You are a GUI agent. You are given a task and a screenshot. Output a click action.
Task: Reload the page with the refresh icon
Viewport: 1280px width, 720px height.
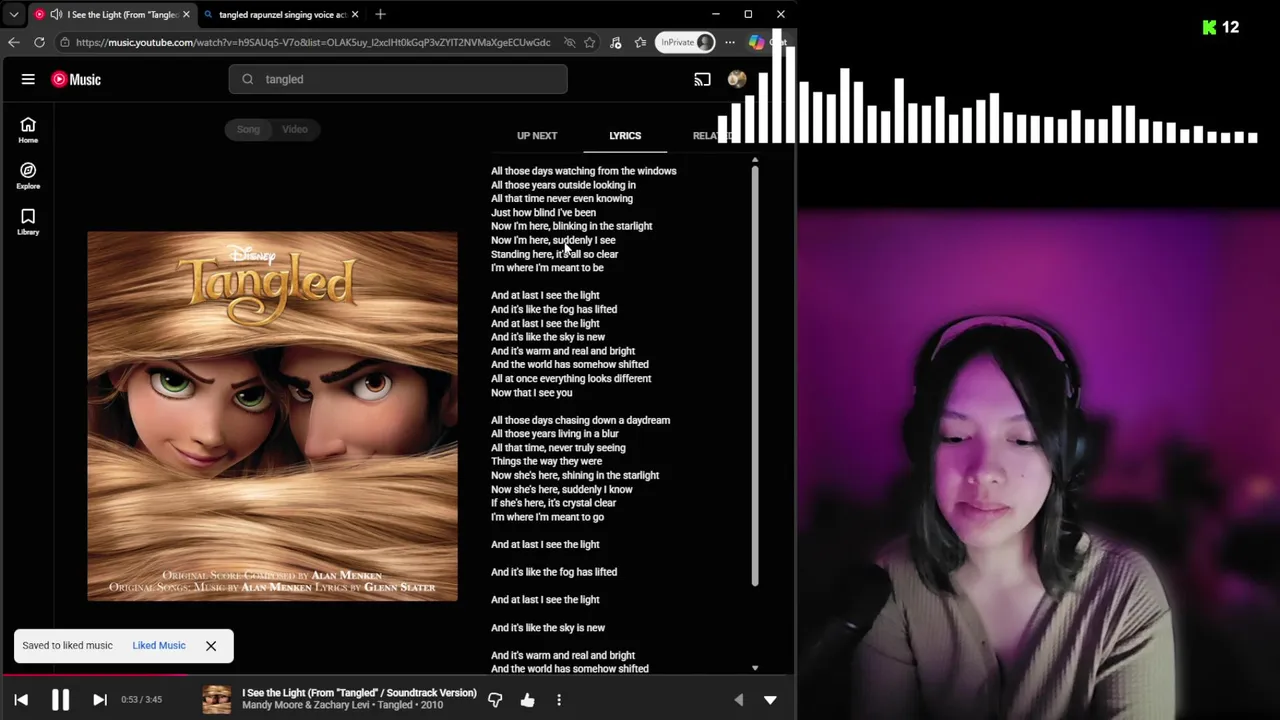click(39, 42)
